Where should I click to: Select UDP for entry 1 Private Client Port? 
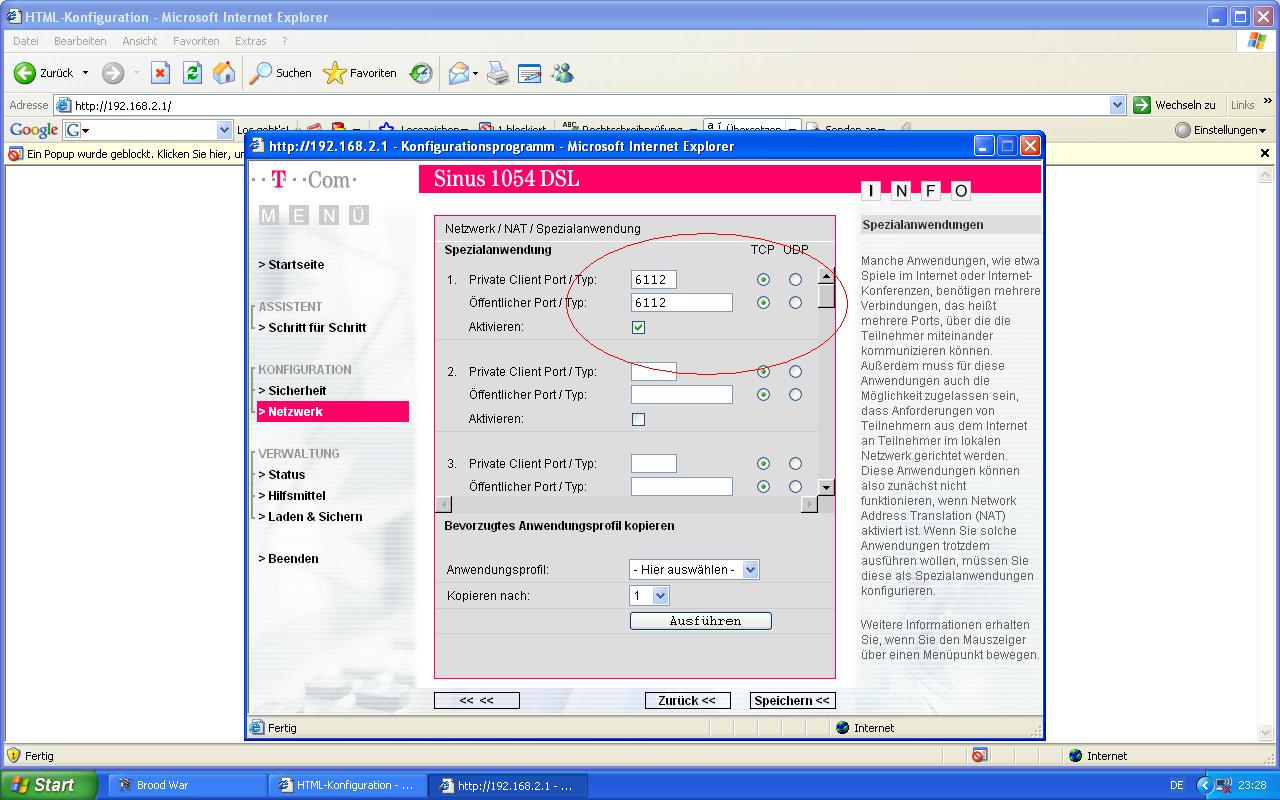pos(796,280)
